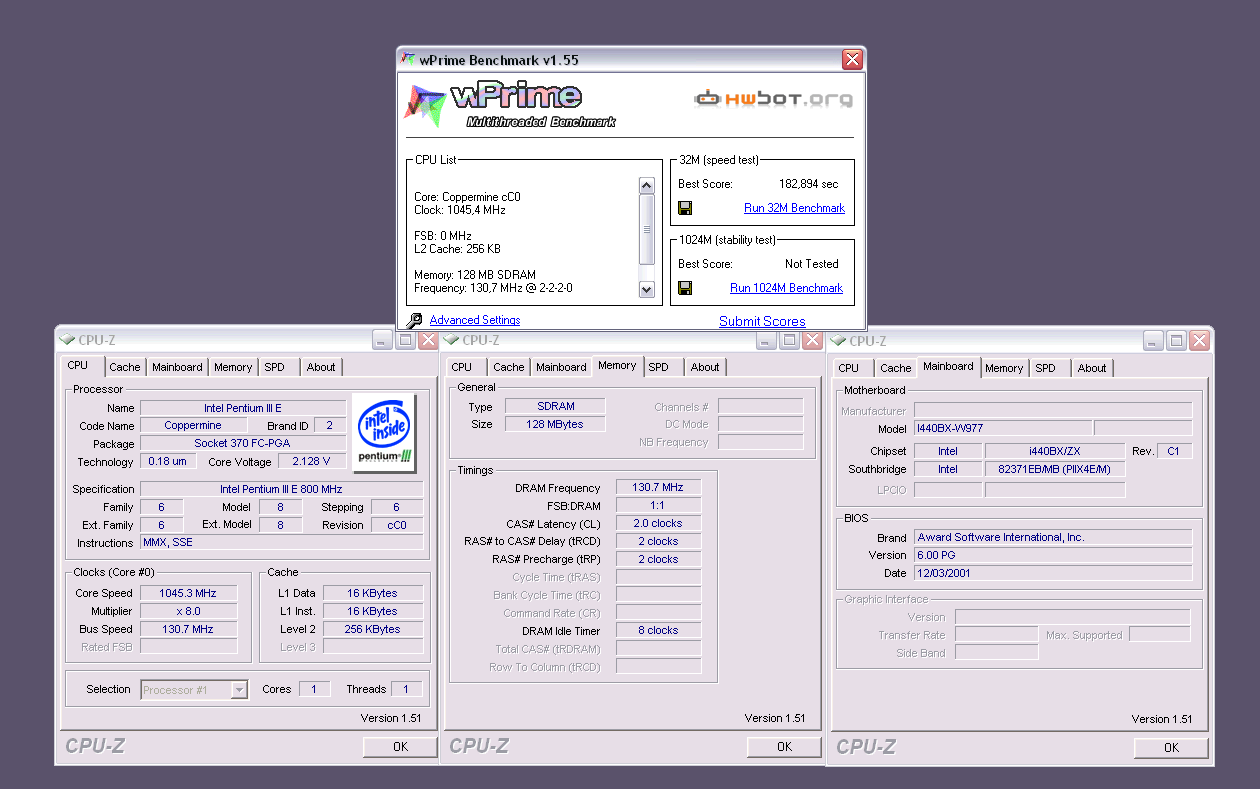Close the CPU-Z window showing Mainboard tab
The image size is (1260, 789).
pyautogui.click(x=1200, y=340)
